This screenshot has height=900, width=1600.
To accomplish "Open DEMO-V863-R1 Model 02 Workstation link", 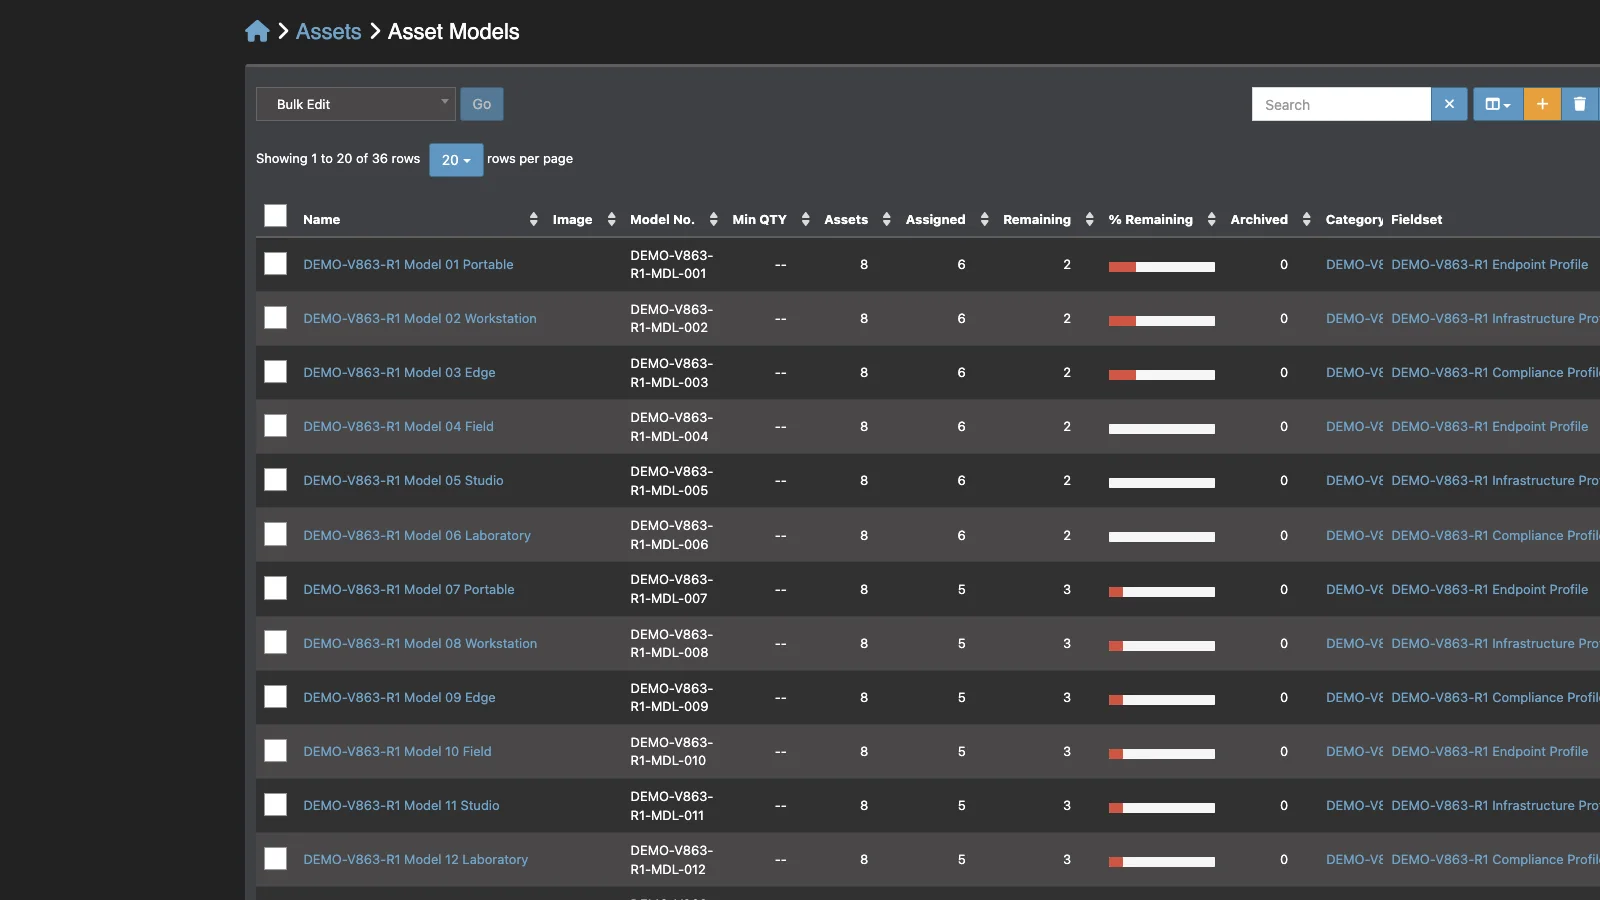I will tap(420, 318).
